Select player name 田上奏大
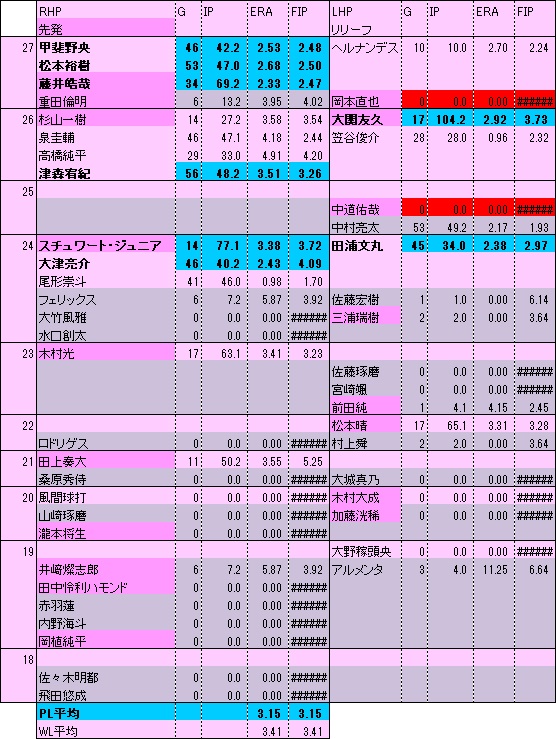The image size is (556, 739). coord(106,461)
